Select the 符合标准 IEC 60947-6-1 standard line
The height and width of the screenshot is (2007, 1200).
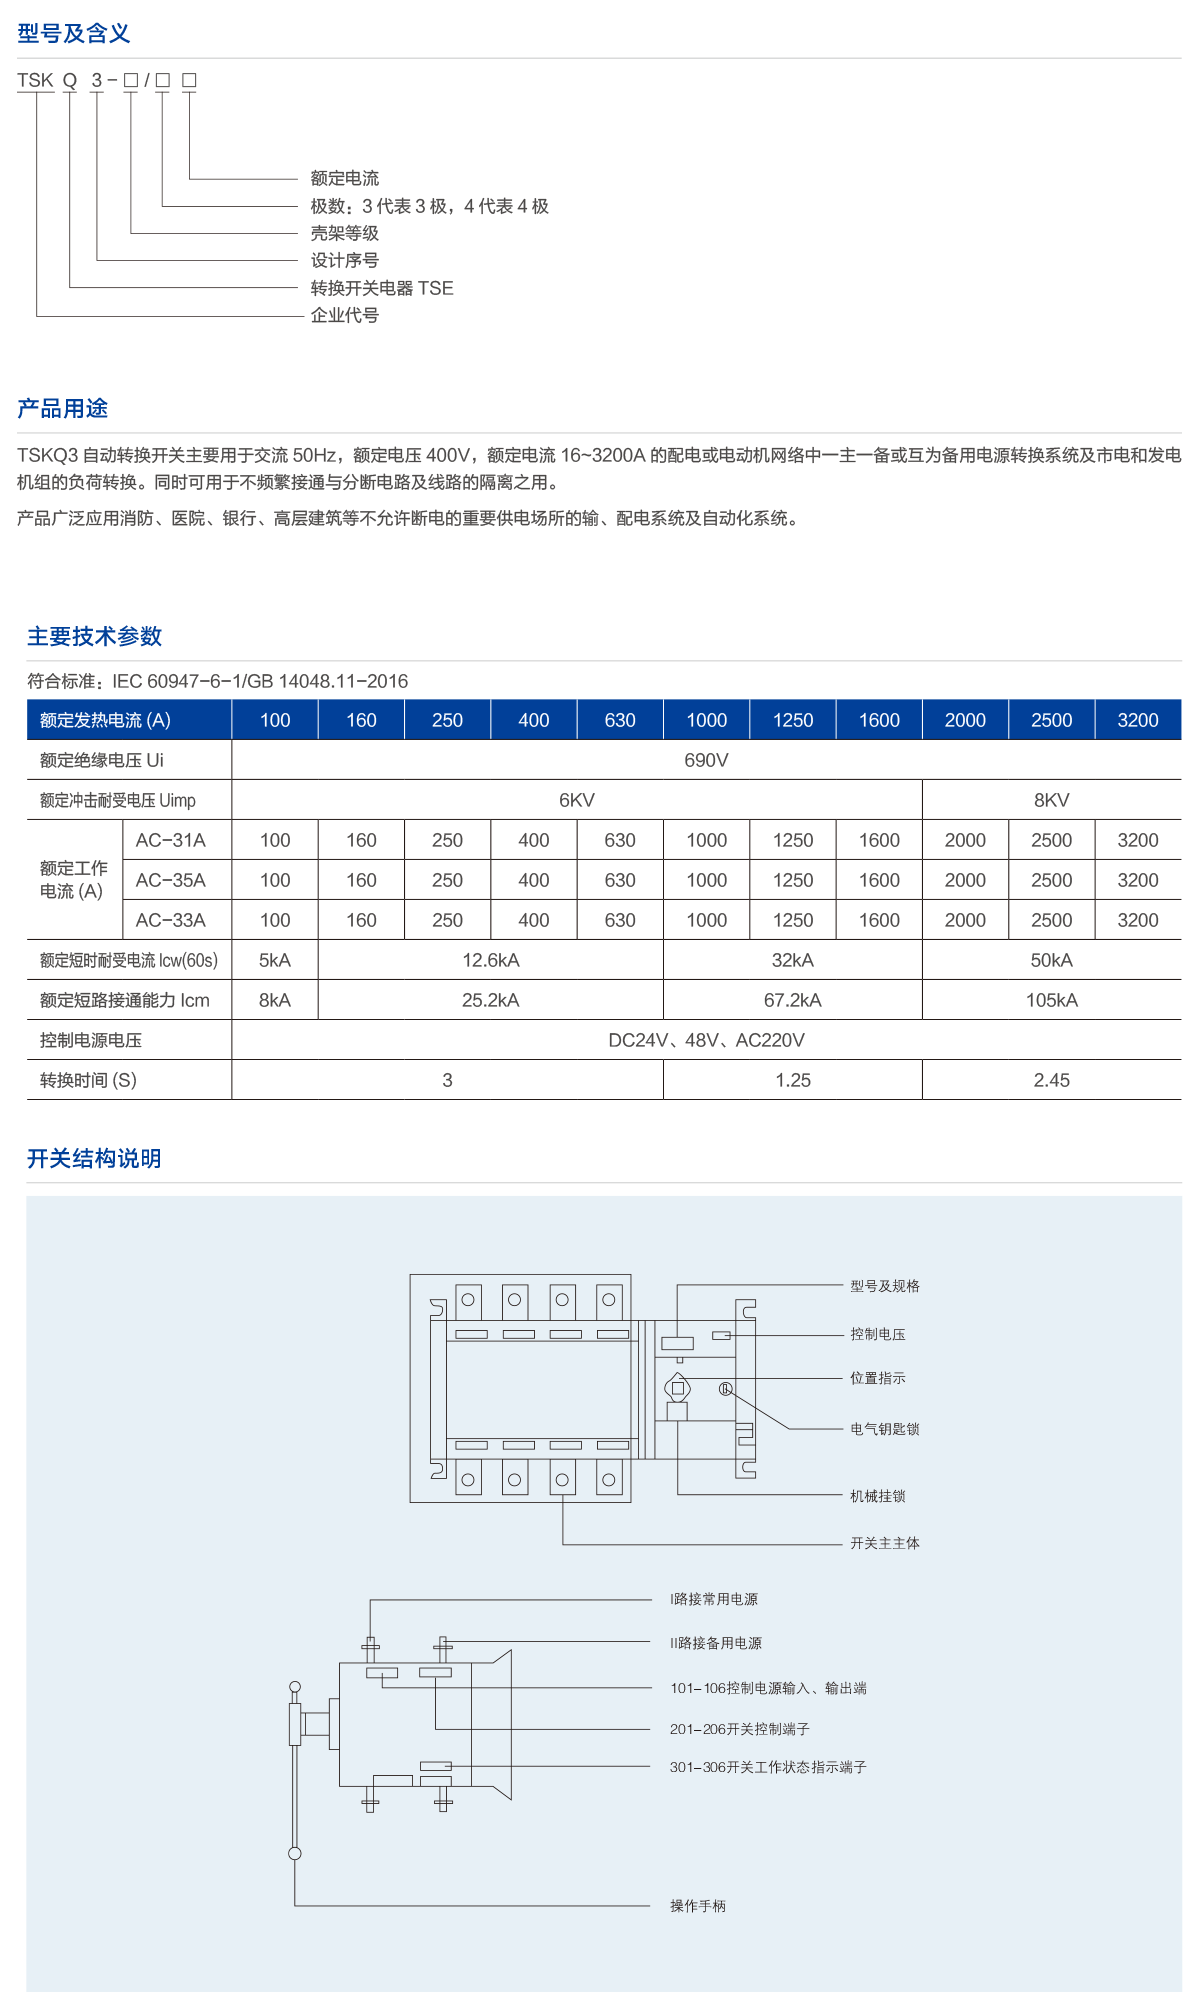click(x=218, y=681)
